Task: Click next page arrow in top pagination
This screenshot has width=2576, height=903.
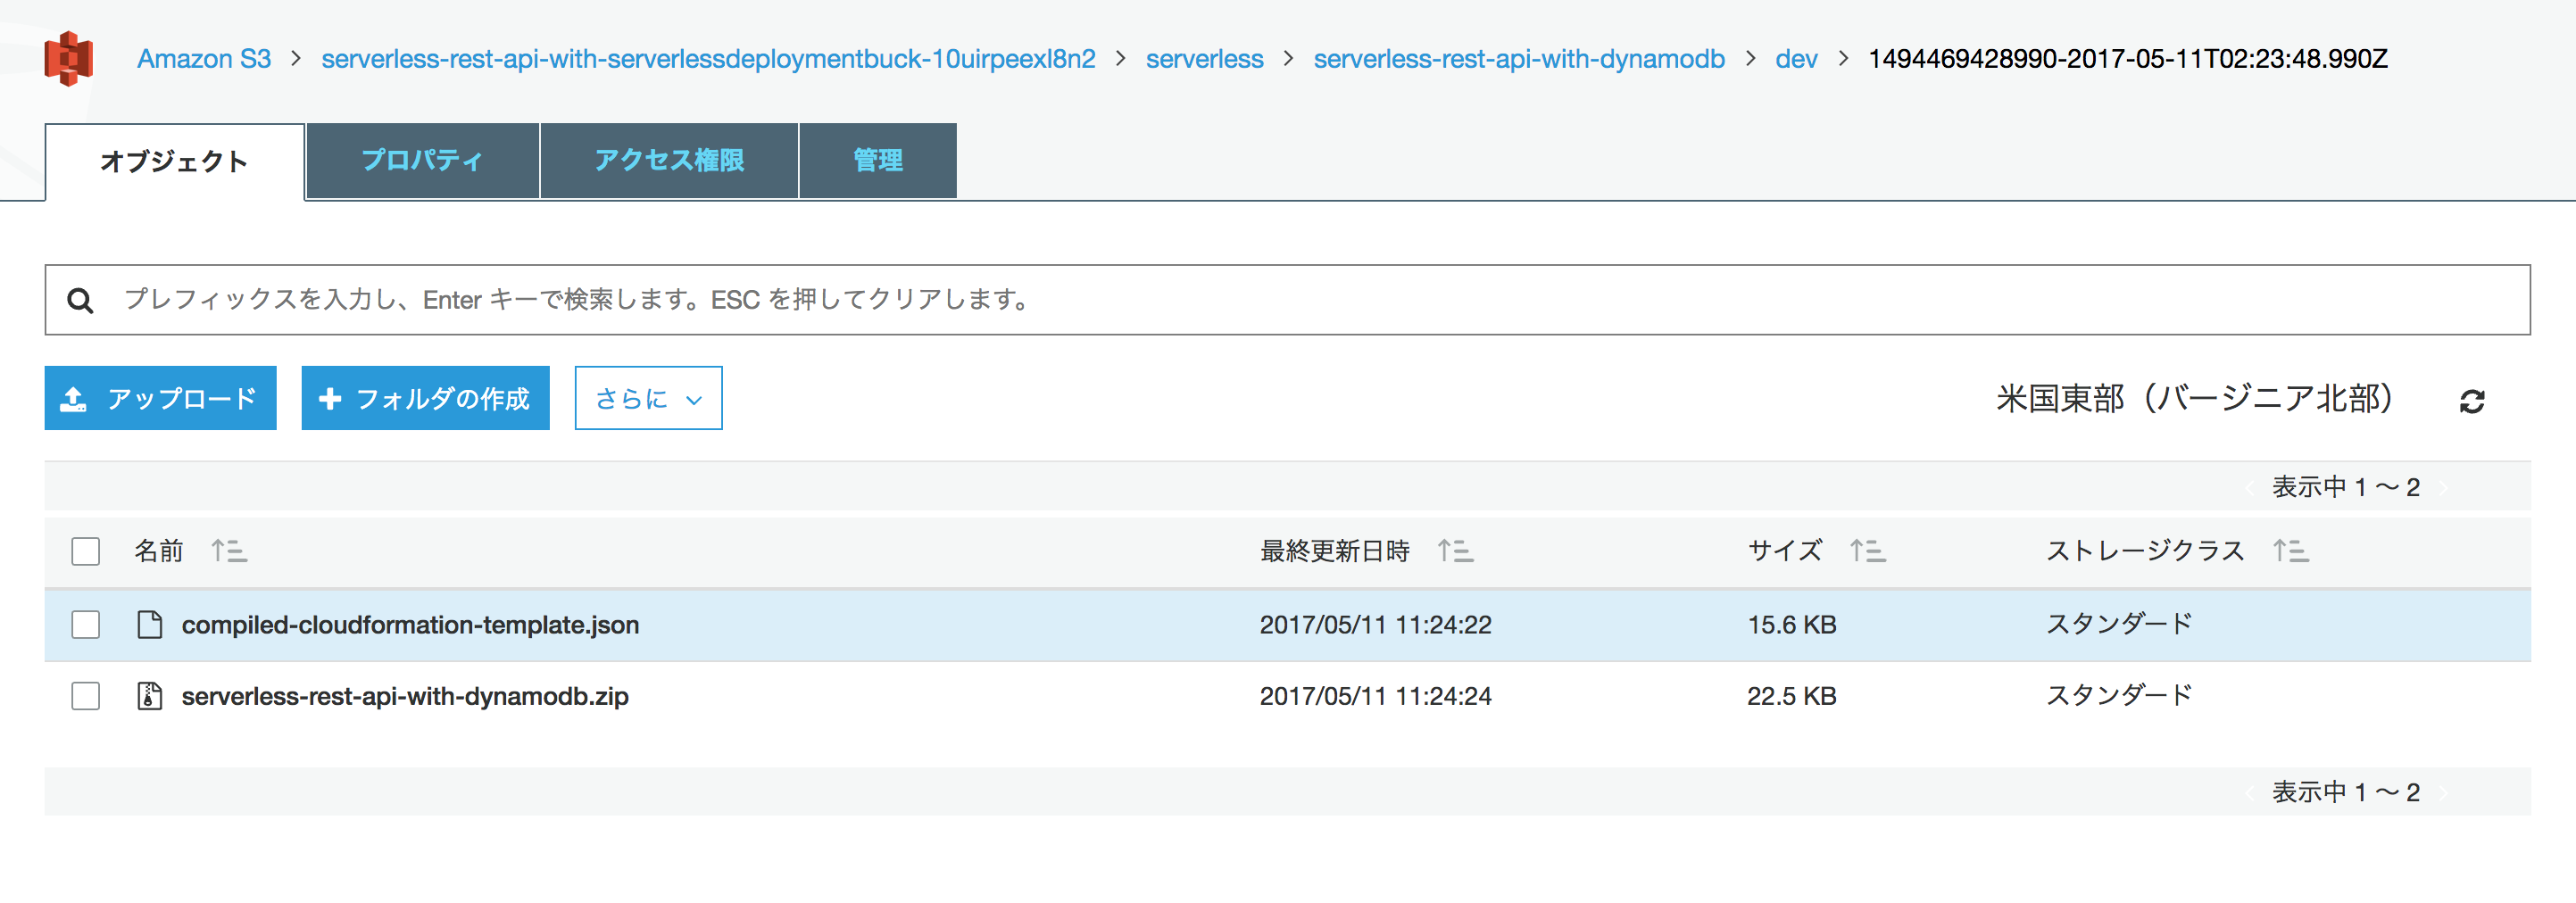Action: pos(2444,488)
